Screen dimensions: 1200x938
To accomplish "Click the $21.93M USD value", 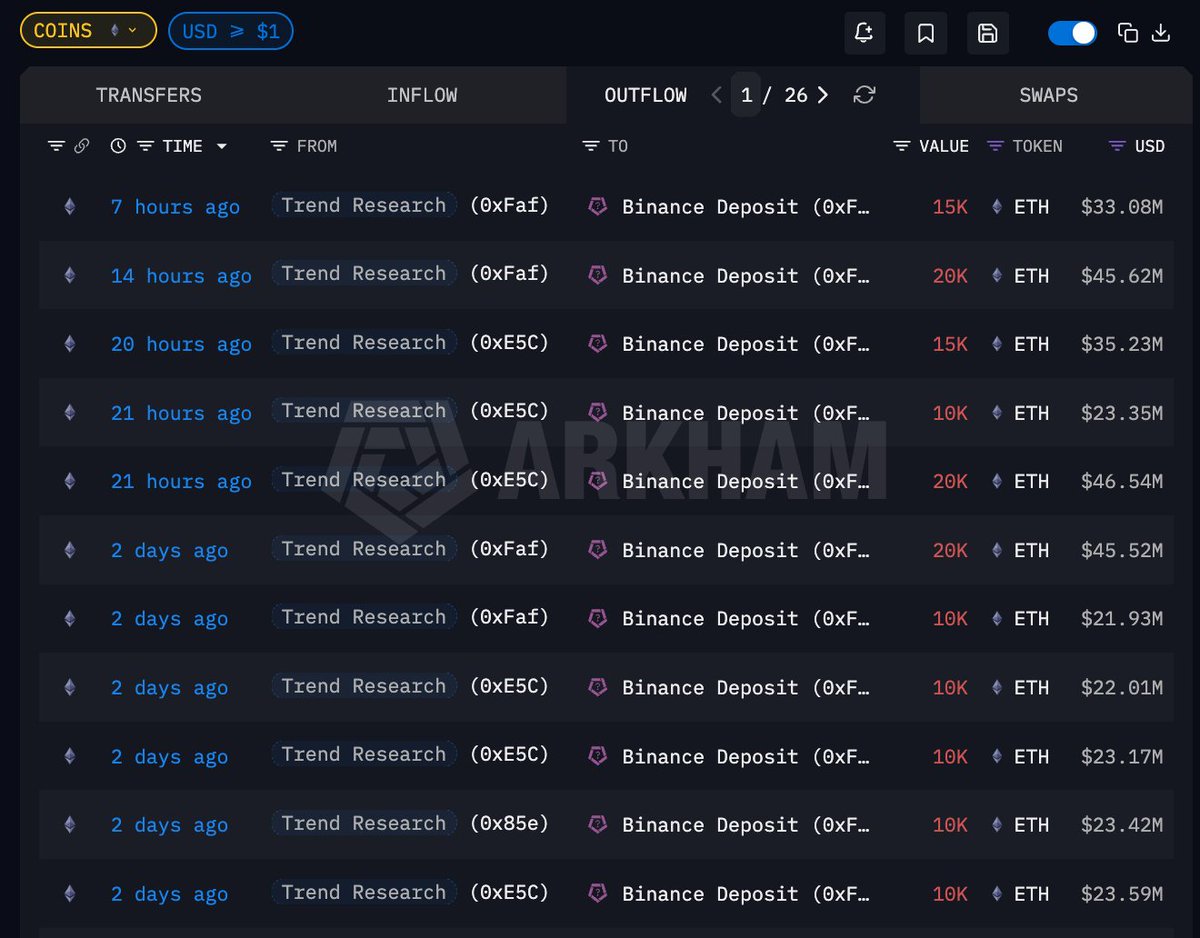I will pos(1122,619).
